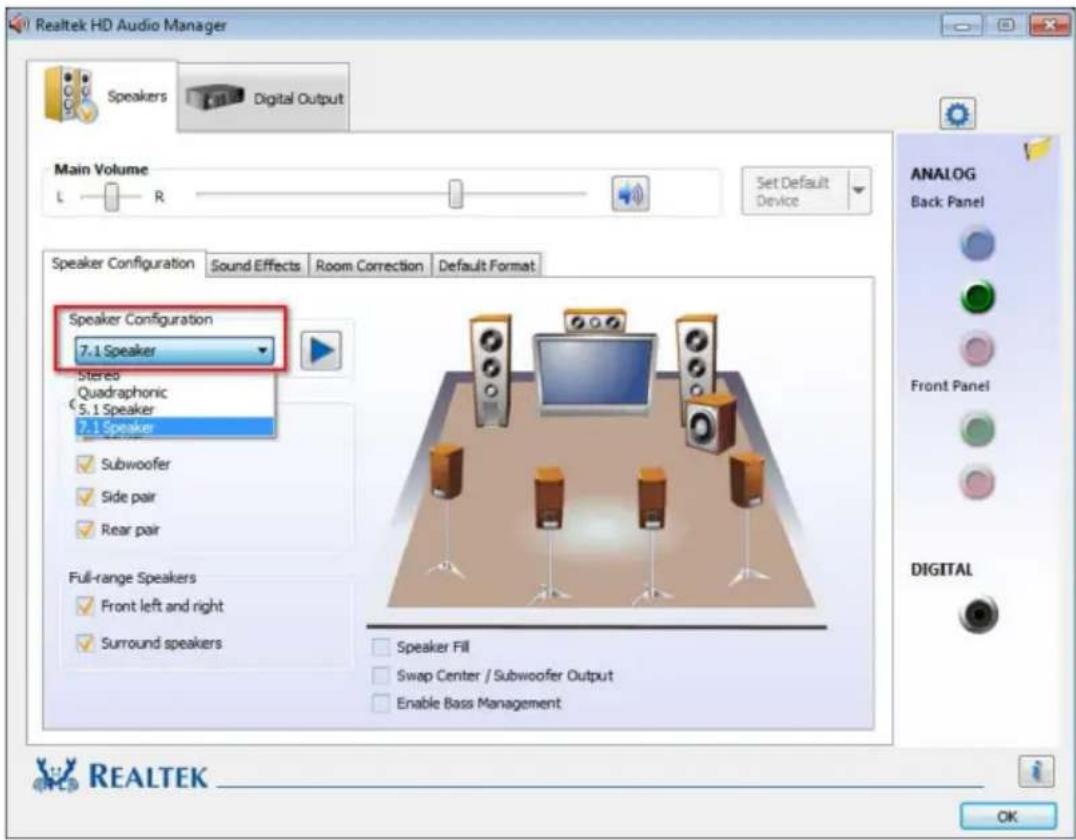Screen dimensions: 1076x840
Task: Click the main volume slider handle
Action: (x=456, y=194)
